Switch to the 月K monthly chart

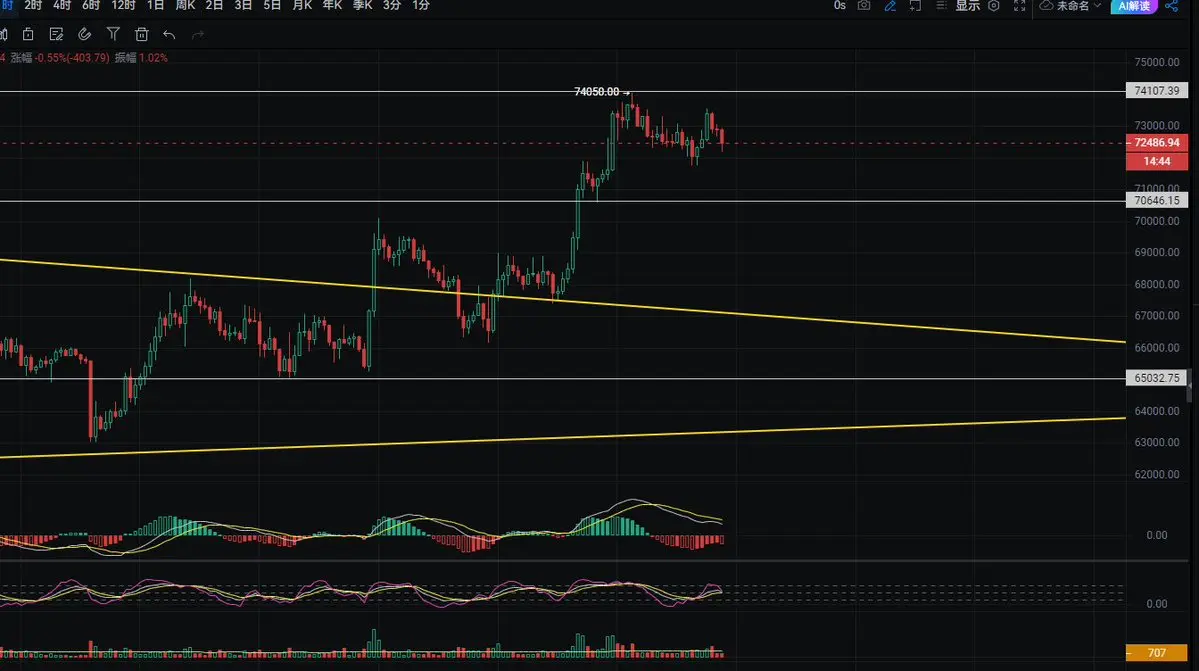[302, 5]
